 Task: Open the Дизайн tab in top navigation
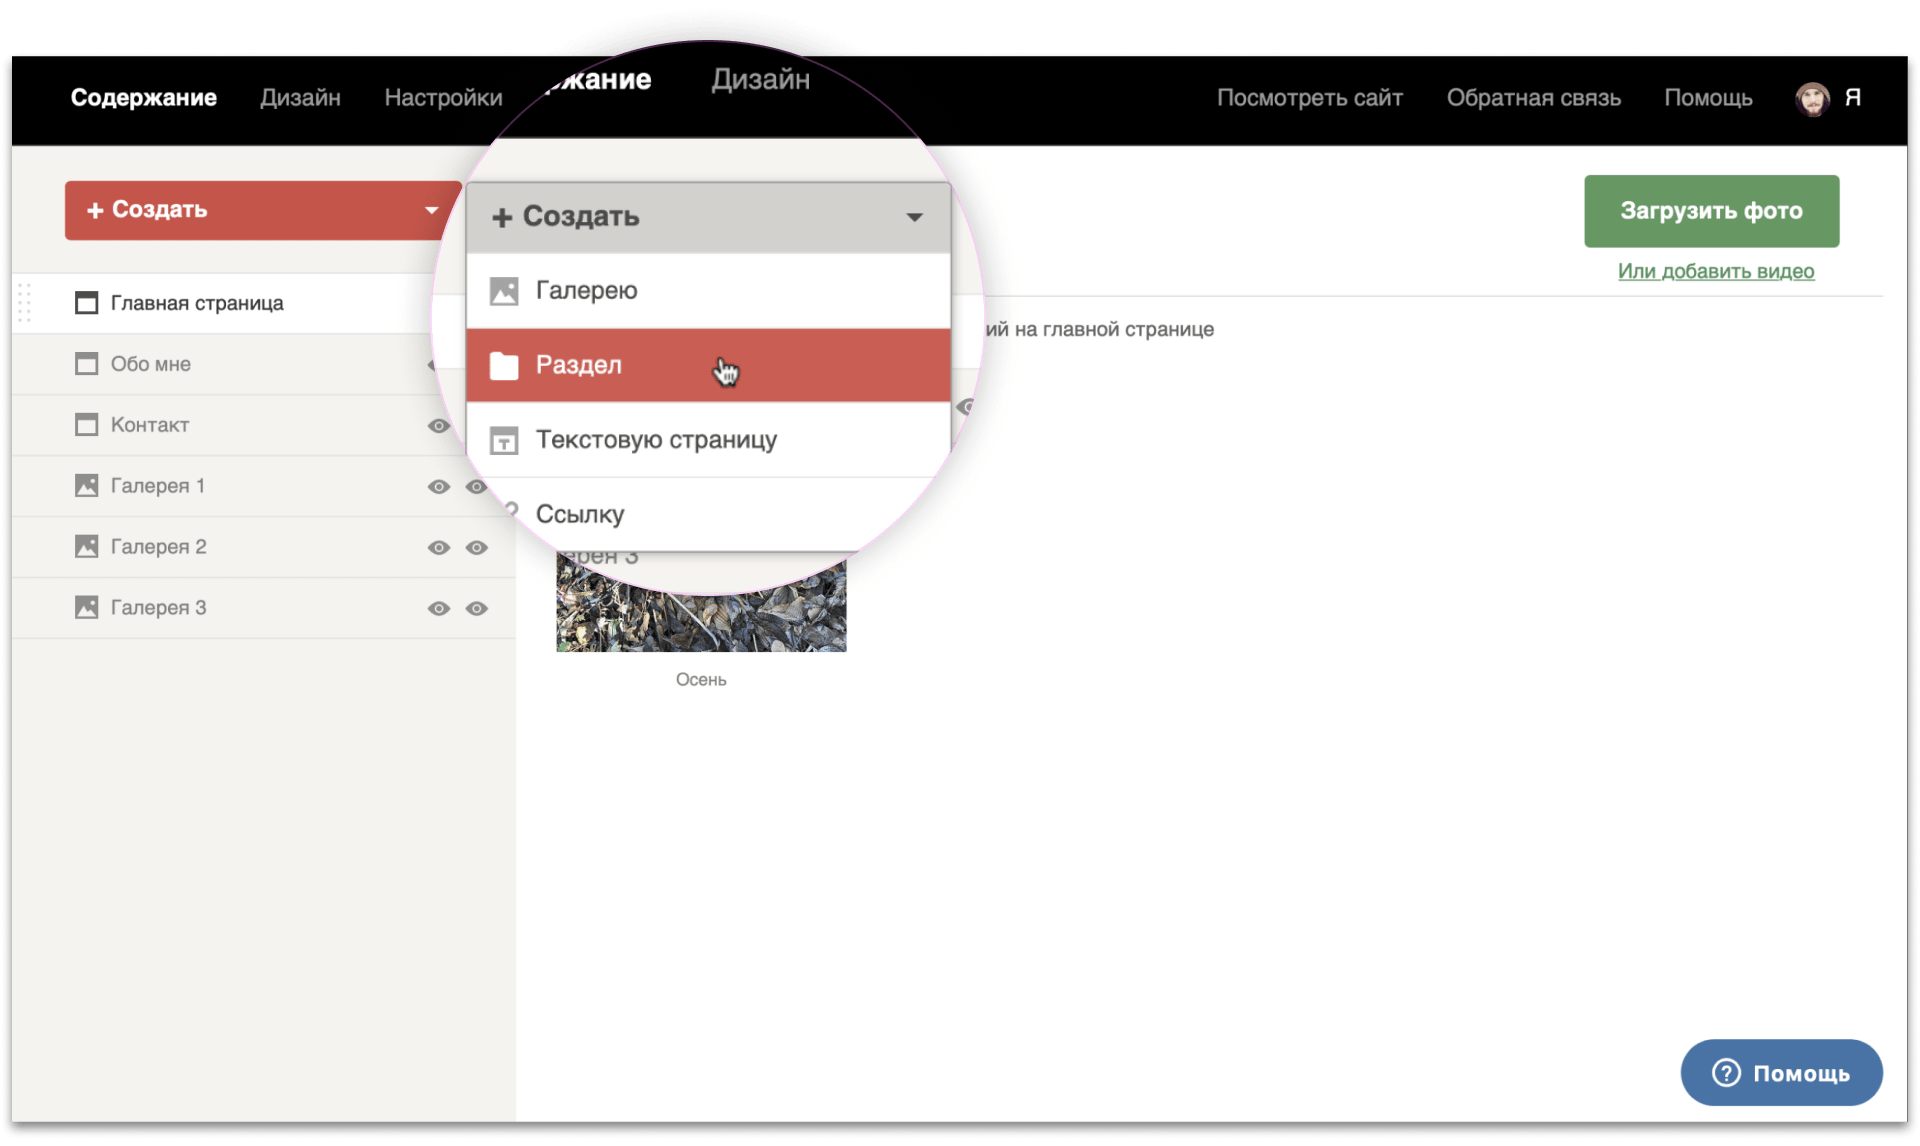click(x=300, y=98)
